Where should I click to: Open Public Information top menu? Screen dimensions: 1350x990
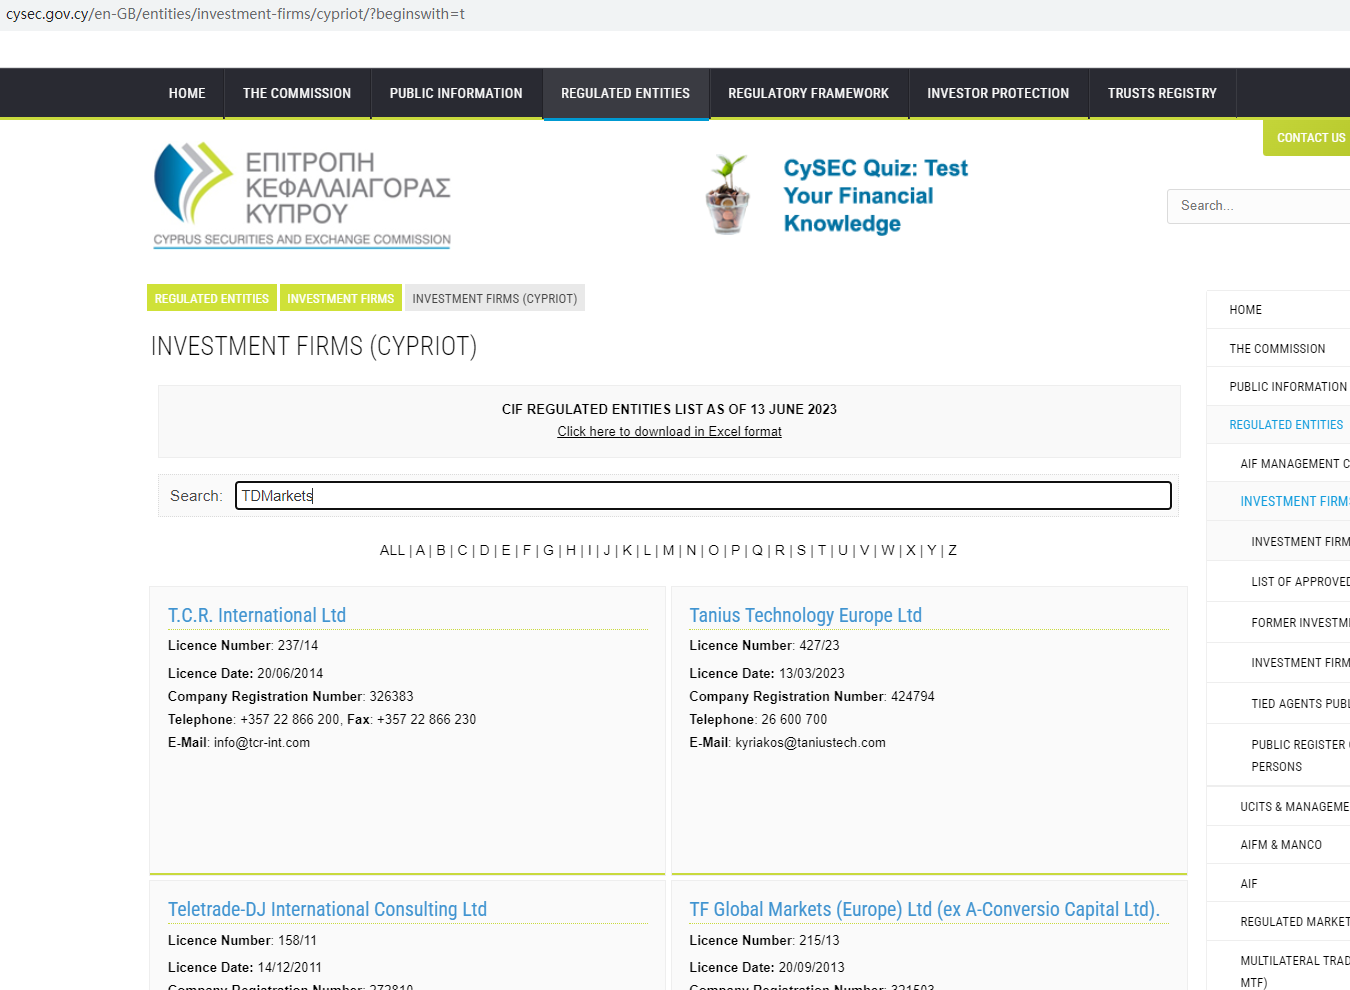pyautogui.click(x=456, y=93)
